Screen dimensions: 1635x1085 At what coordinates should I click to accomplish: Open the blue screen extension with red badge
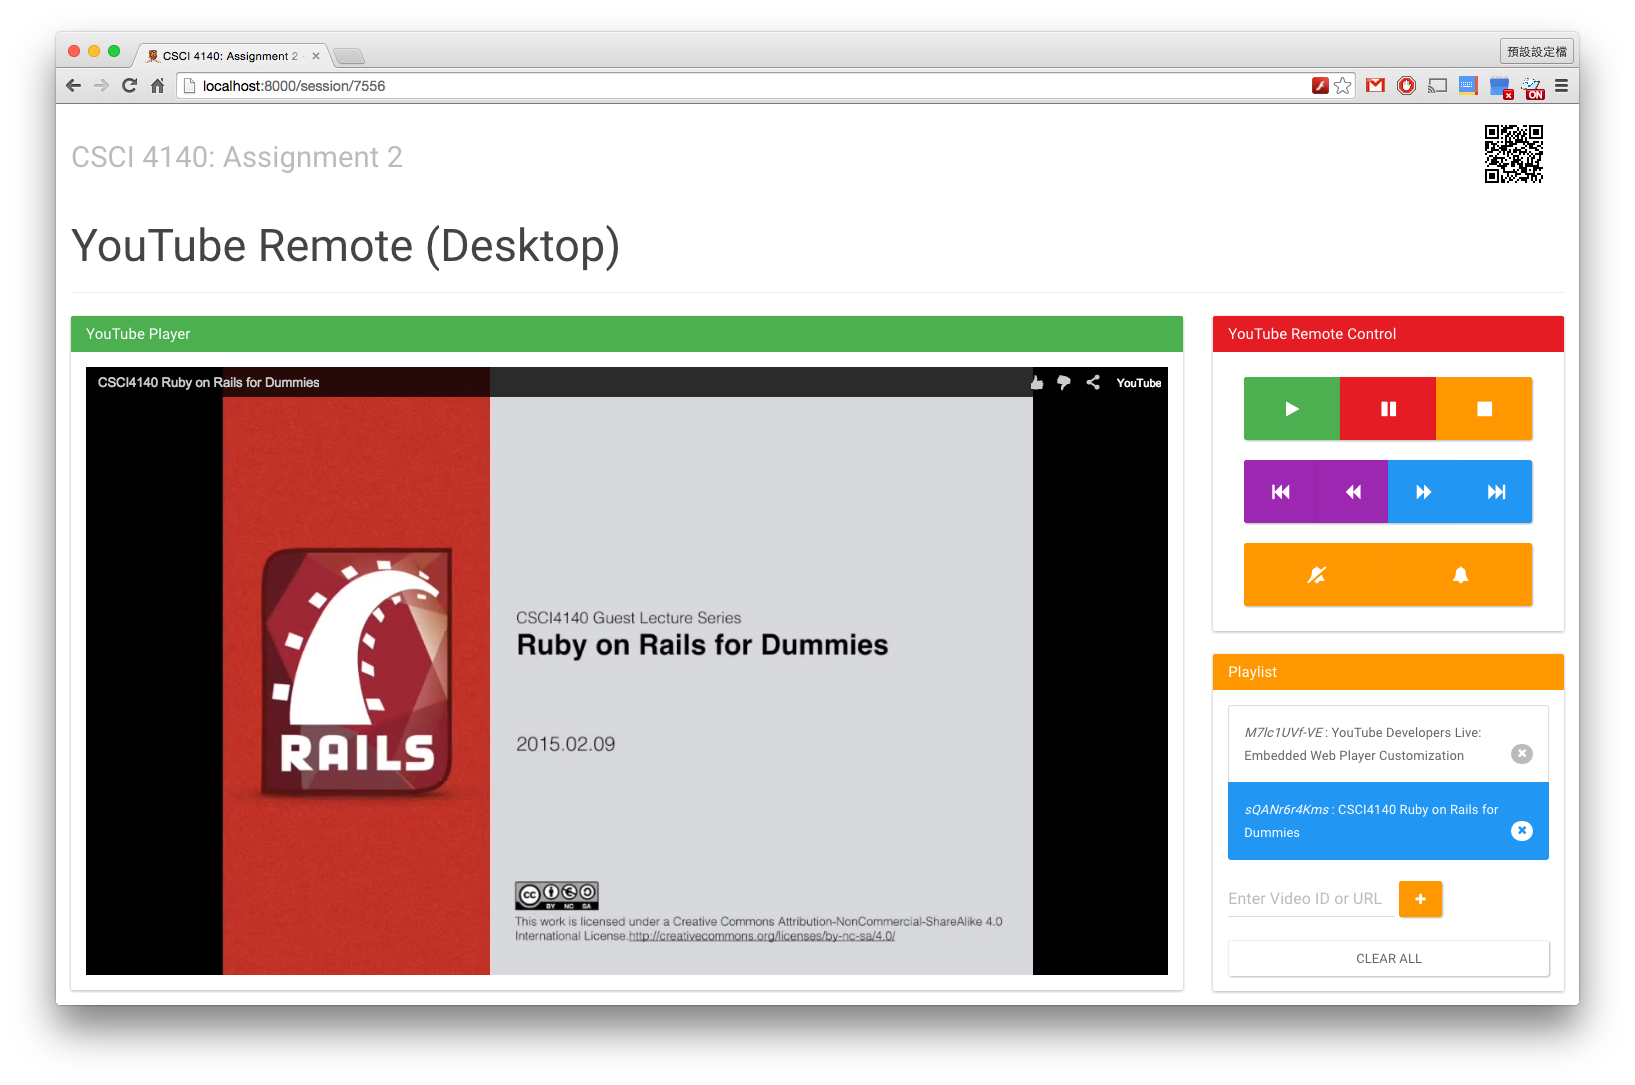pyautogui.click(x=1501, y=88)
